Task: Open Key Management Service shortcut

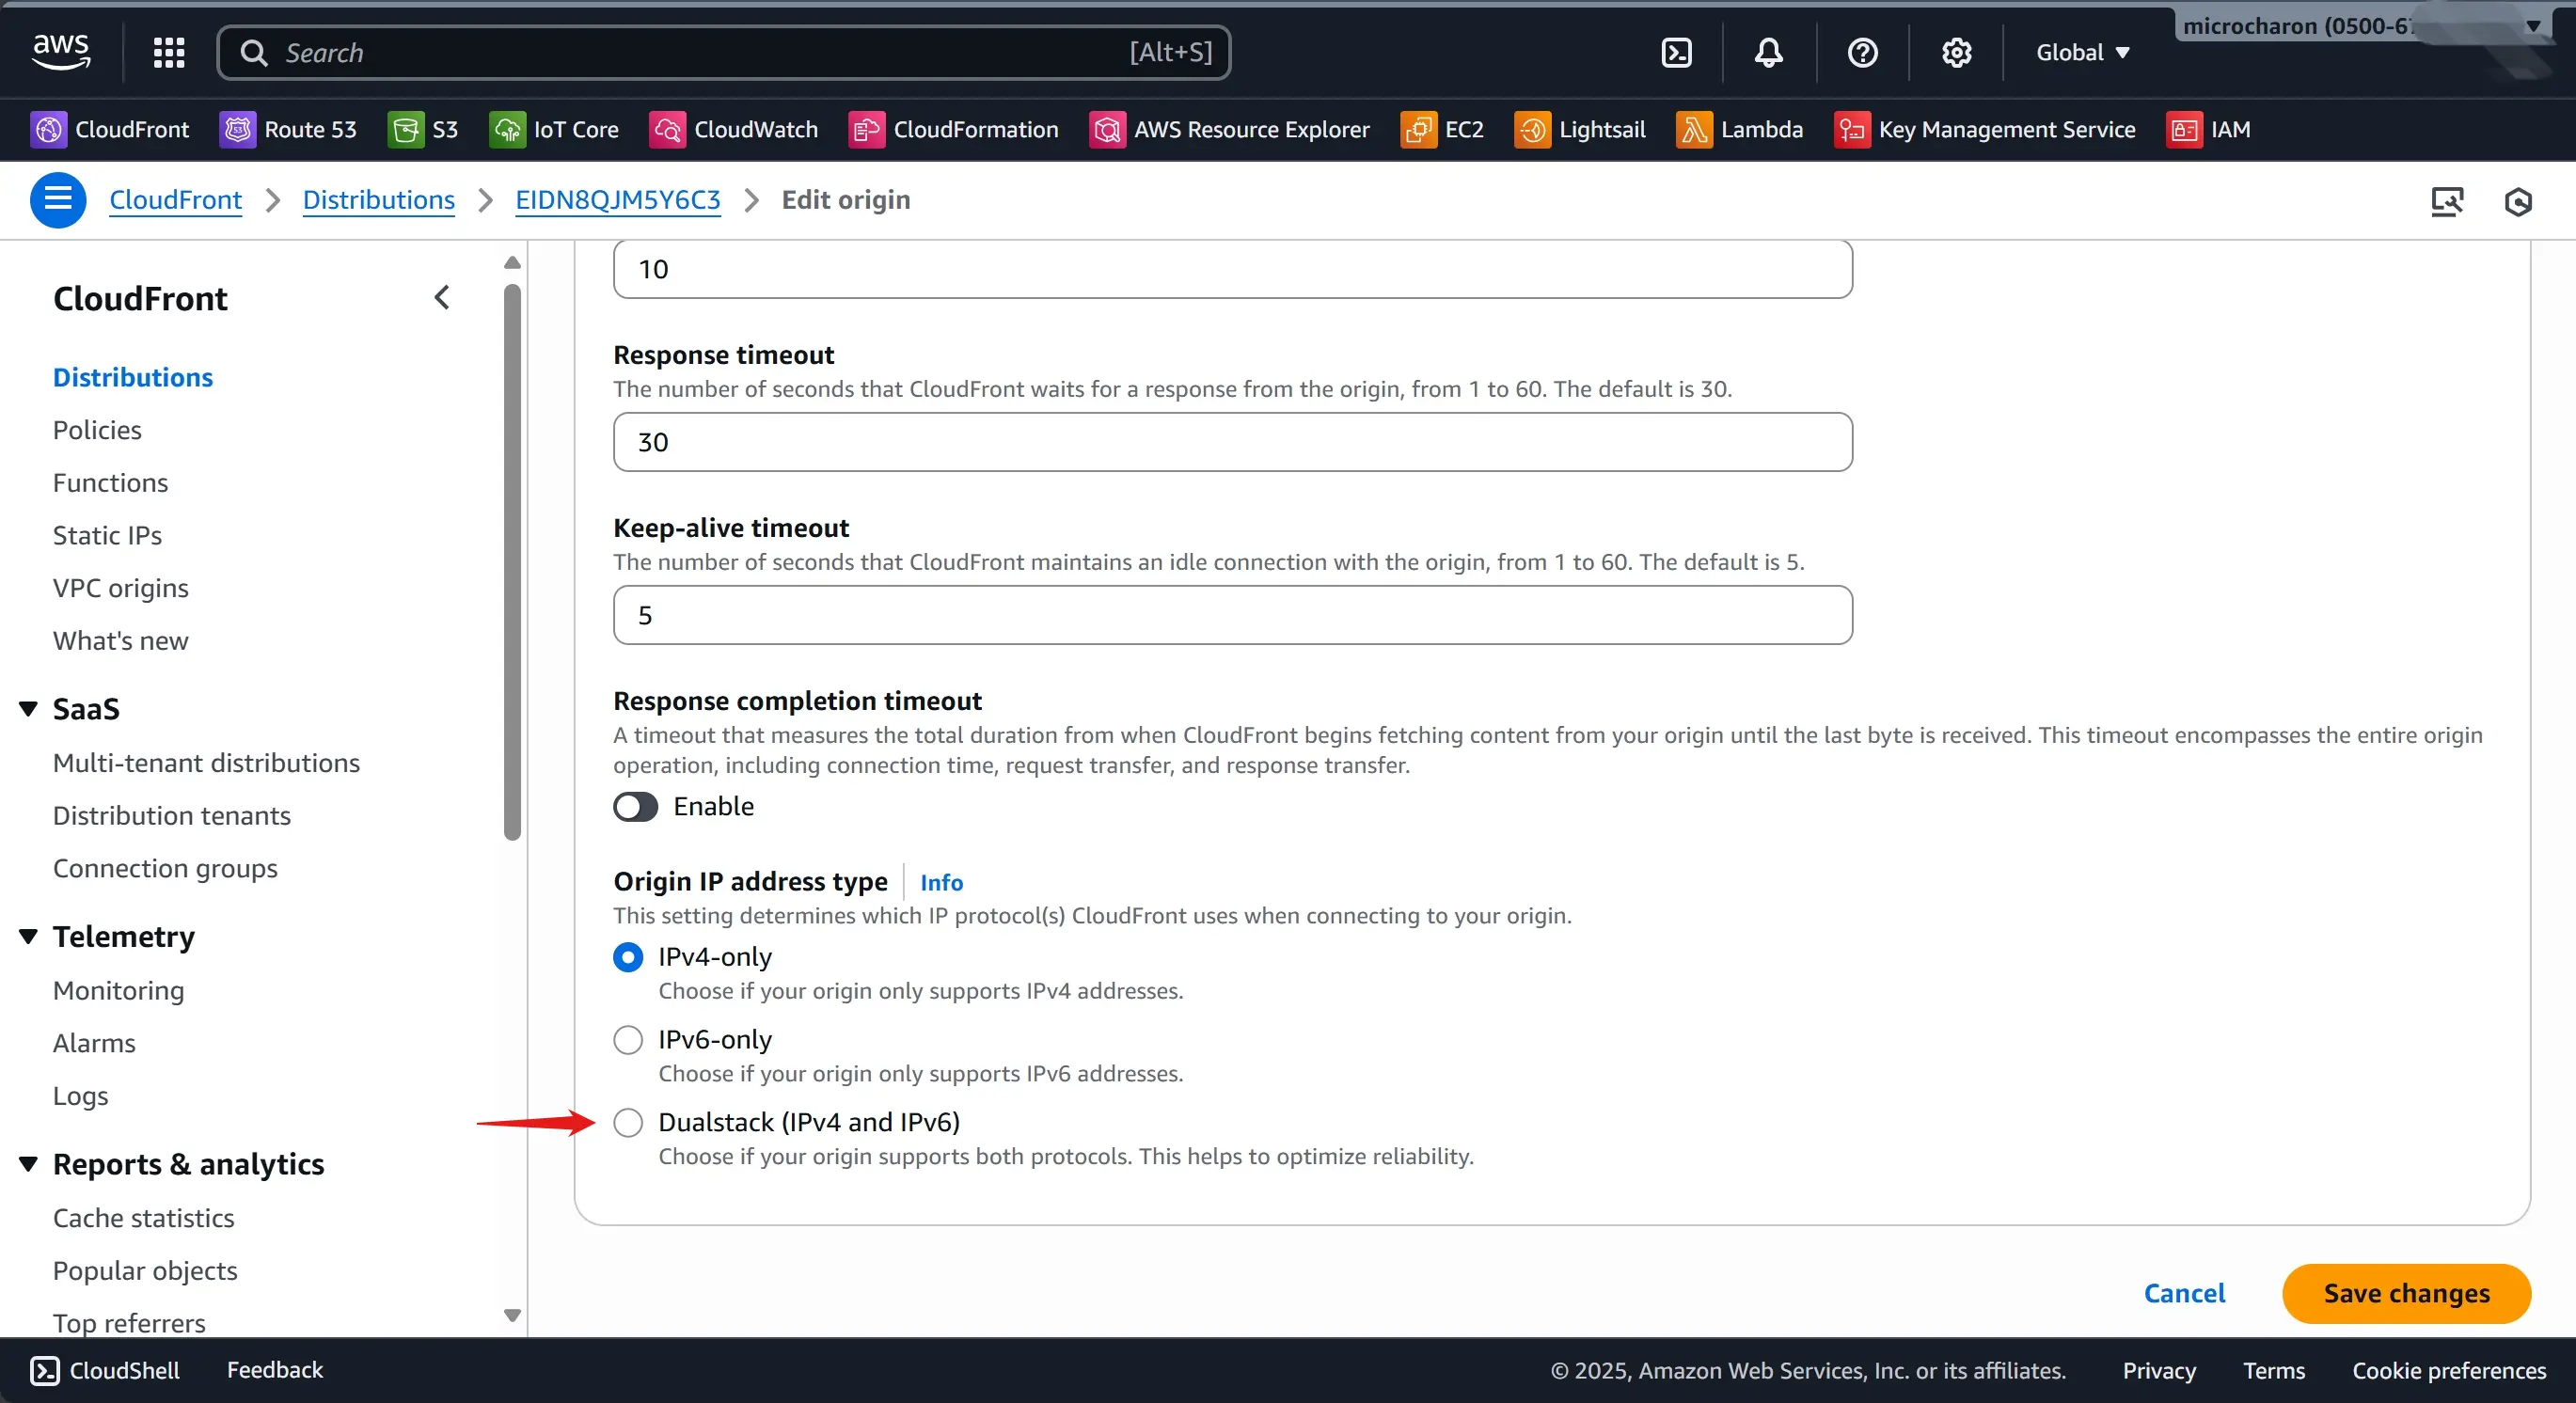Action: (1985, 129)
